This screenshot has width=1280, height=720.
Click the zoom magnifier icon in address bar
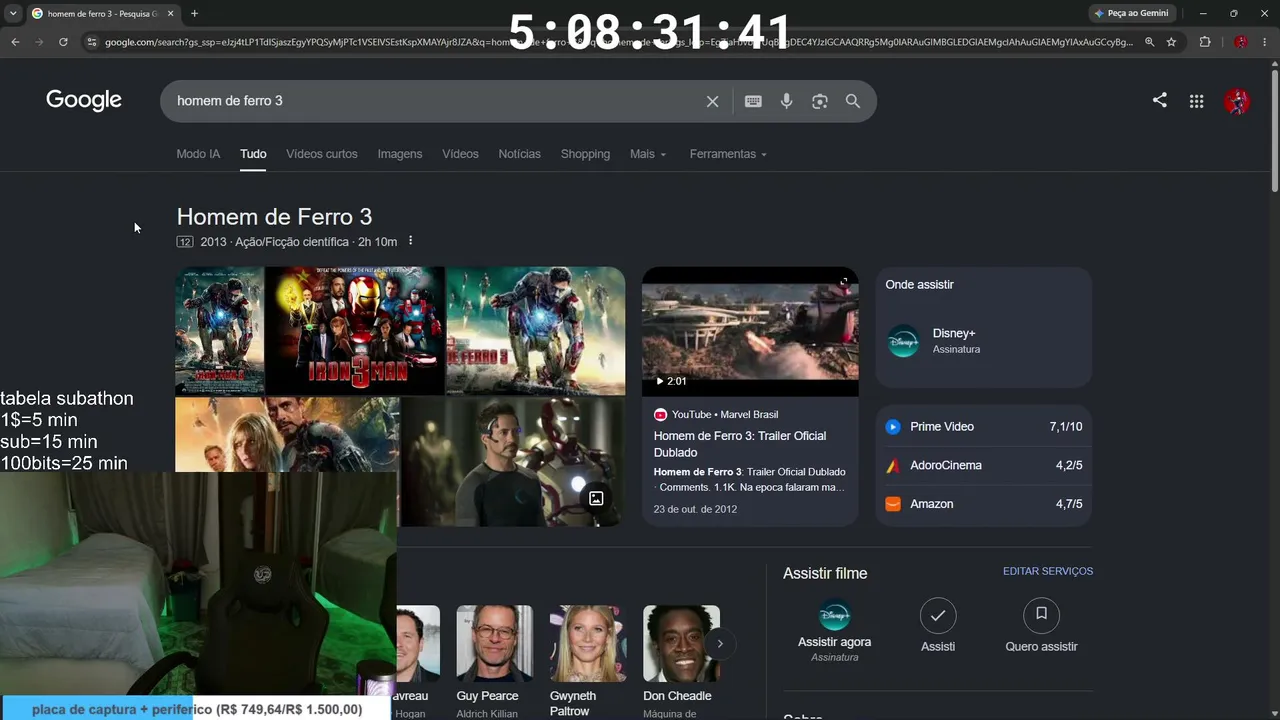tap(1150, 42)
